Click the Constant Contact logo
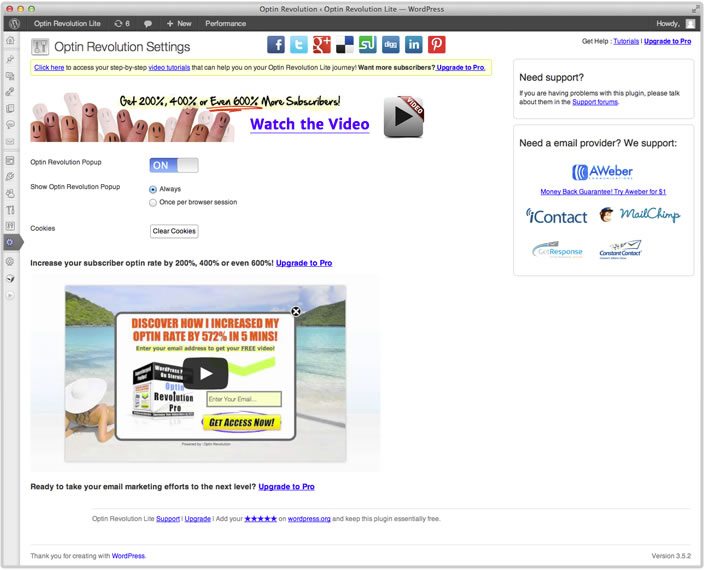Screen dimensions: 705x571 coord(620,250)
